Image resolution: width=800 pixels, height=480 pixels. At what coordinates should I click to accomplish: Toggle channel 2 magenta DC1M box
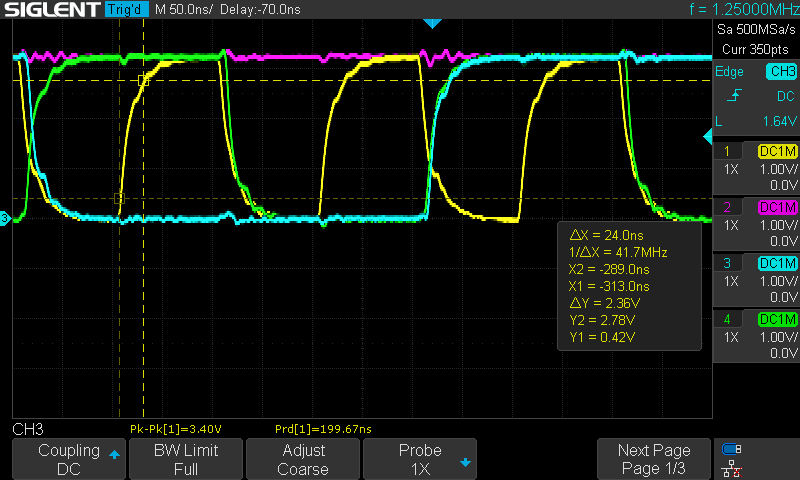[x=778, y=207]
